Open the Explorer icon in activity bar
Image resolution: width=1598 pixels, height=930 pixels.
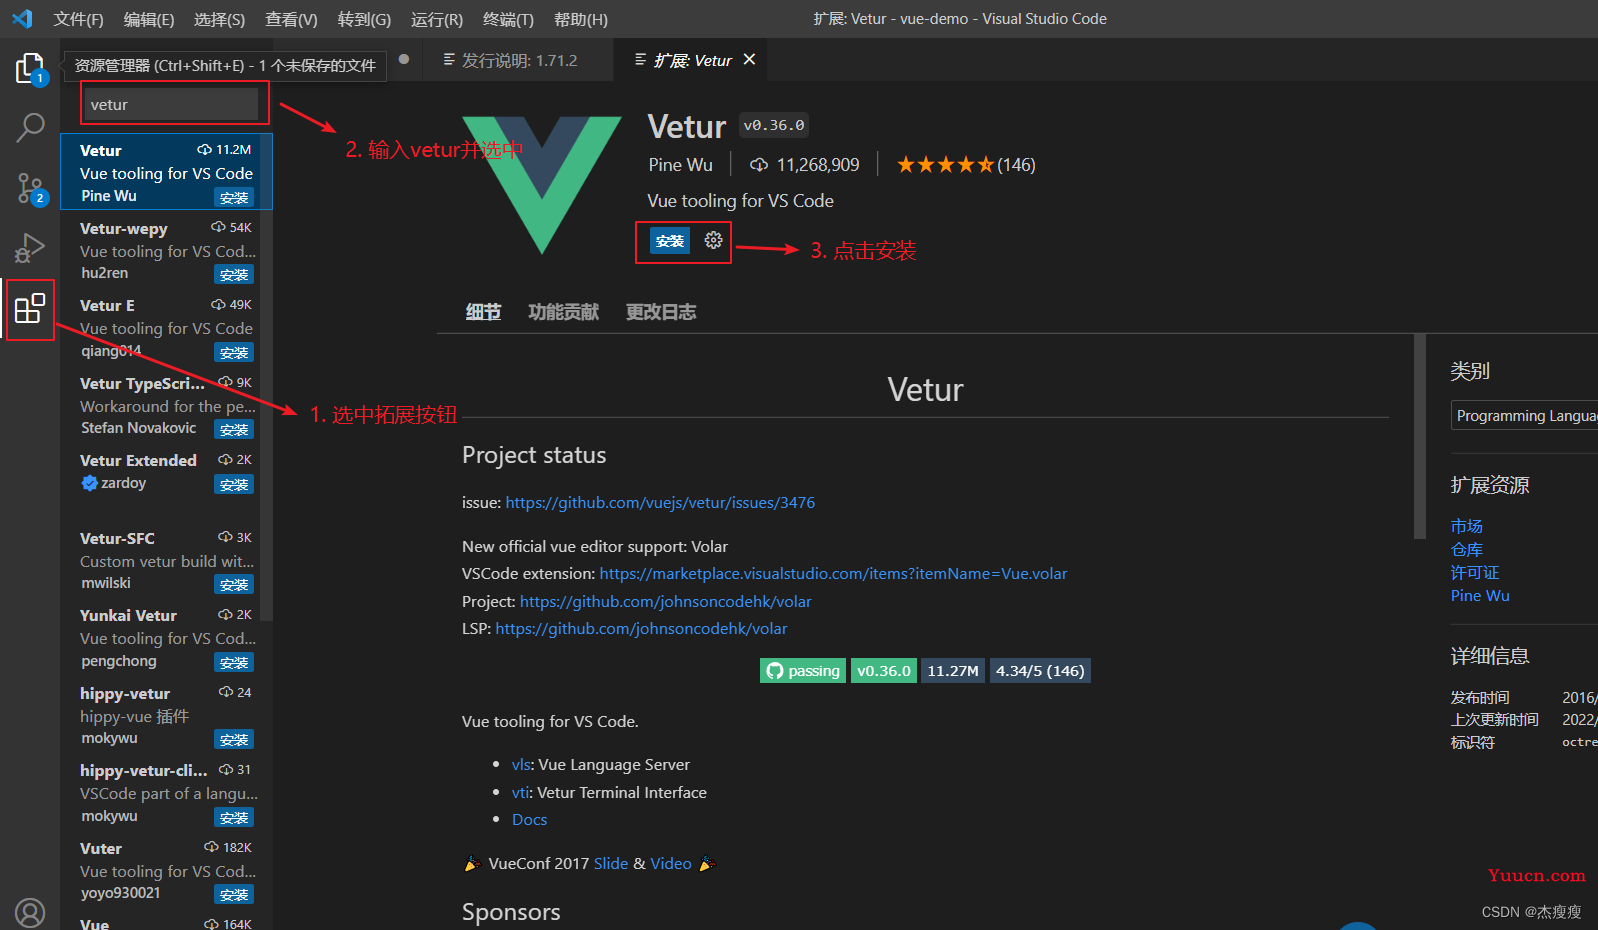pos(30,69)
